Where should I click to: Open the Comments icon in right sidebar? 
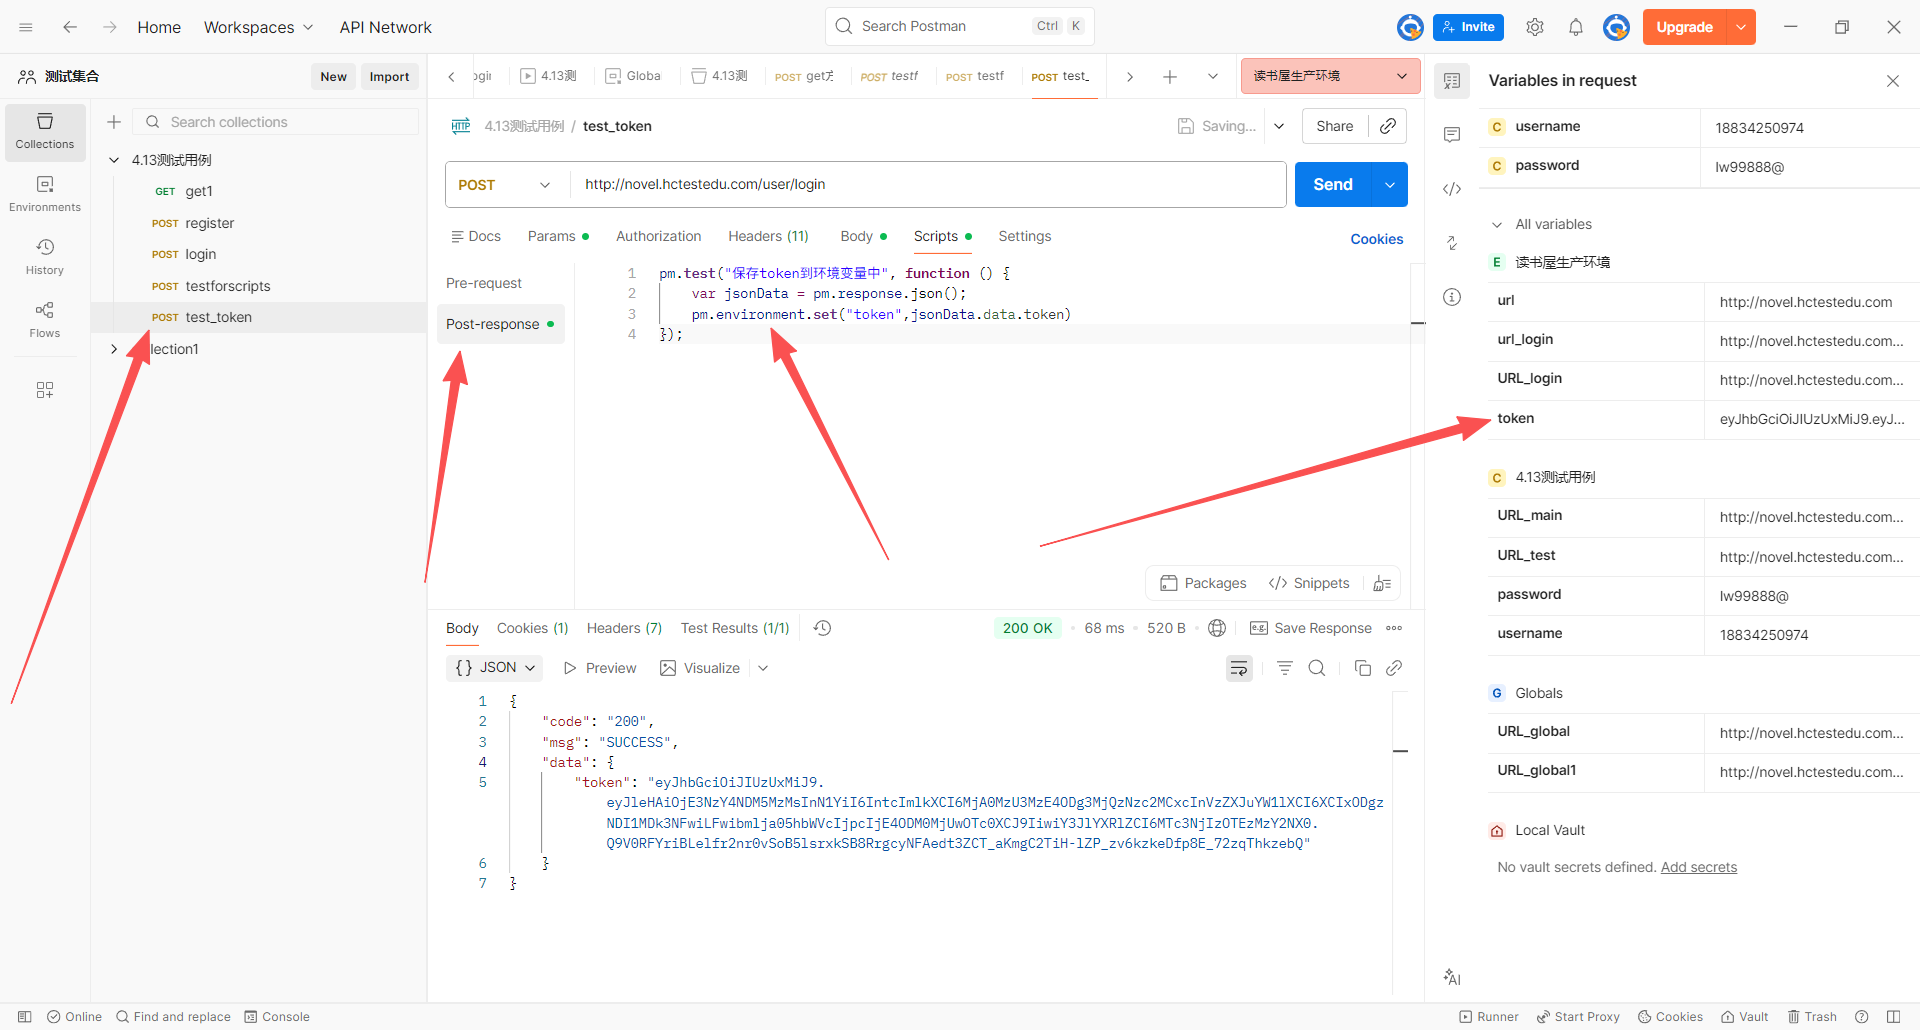(x=1452, y=135)
